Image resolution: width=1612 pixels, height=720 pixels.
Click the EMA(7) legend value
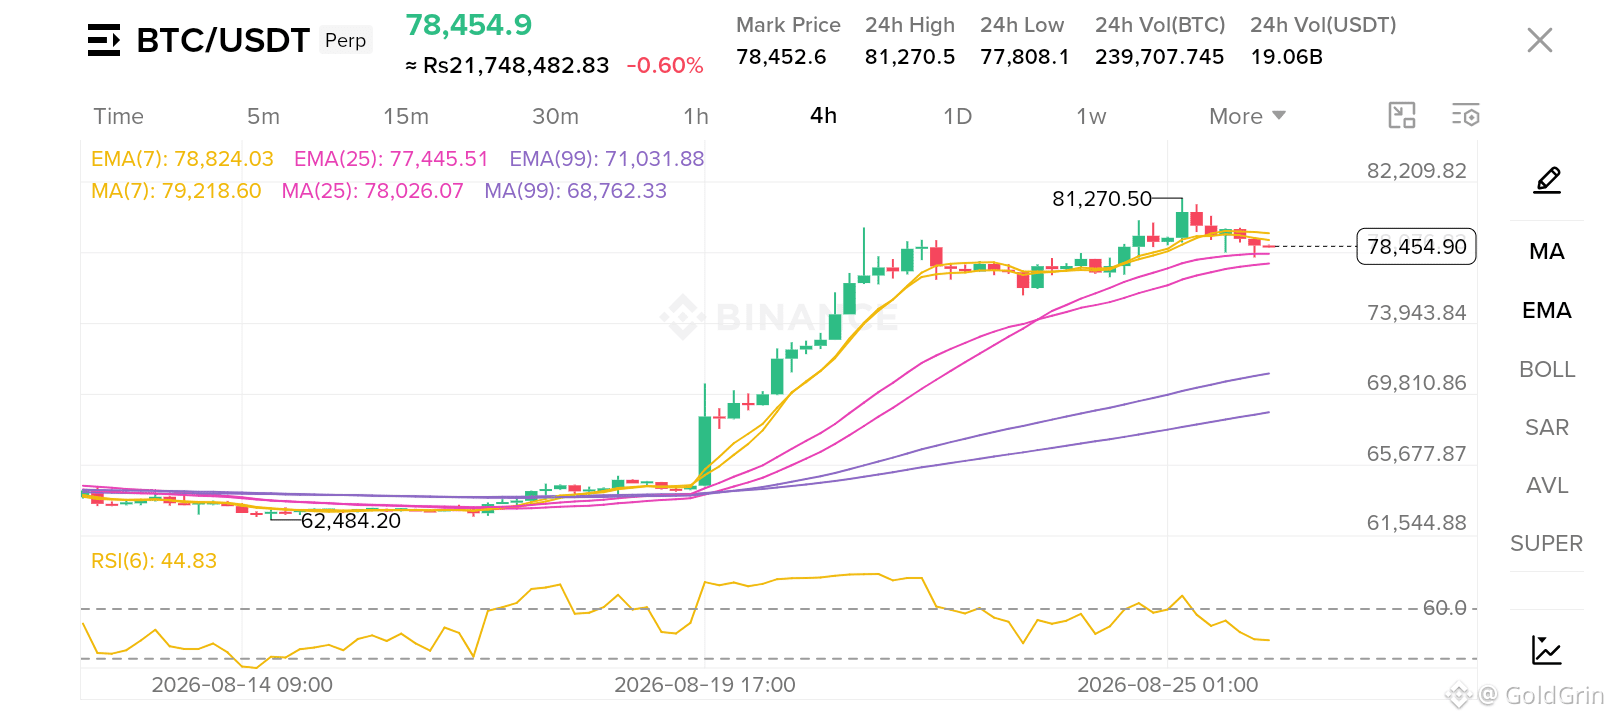[x=182, y=159]
